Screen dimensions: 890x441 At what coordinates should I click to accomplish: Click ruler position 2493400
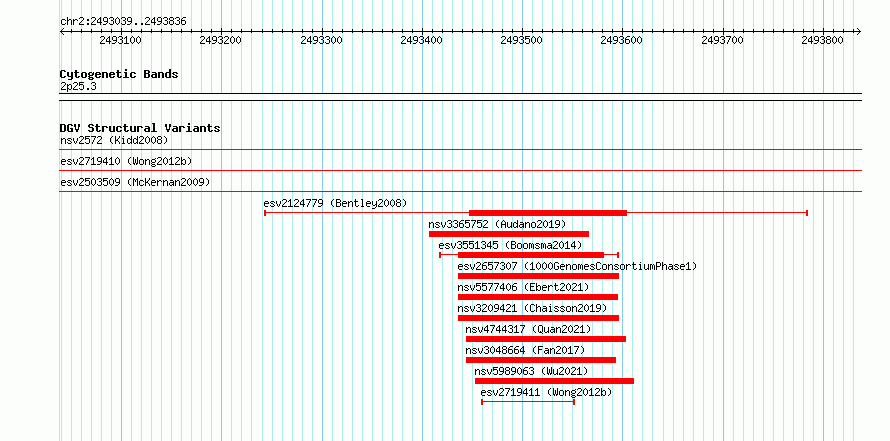[x=422, y=40]
